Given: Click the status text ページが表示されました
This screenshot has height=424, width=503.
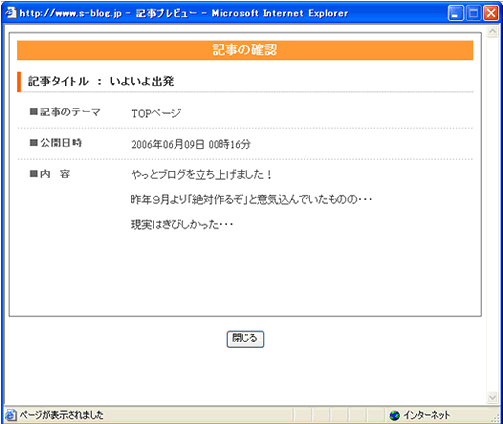Looking at the screenshot, I should 61,415.
